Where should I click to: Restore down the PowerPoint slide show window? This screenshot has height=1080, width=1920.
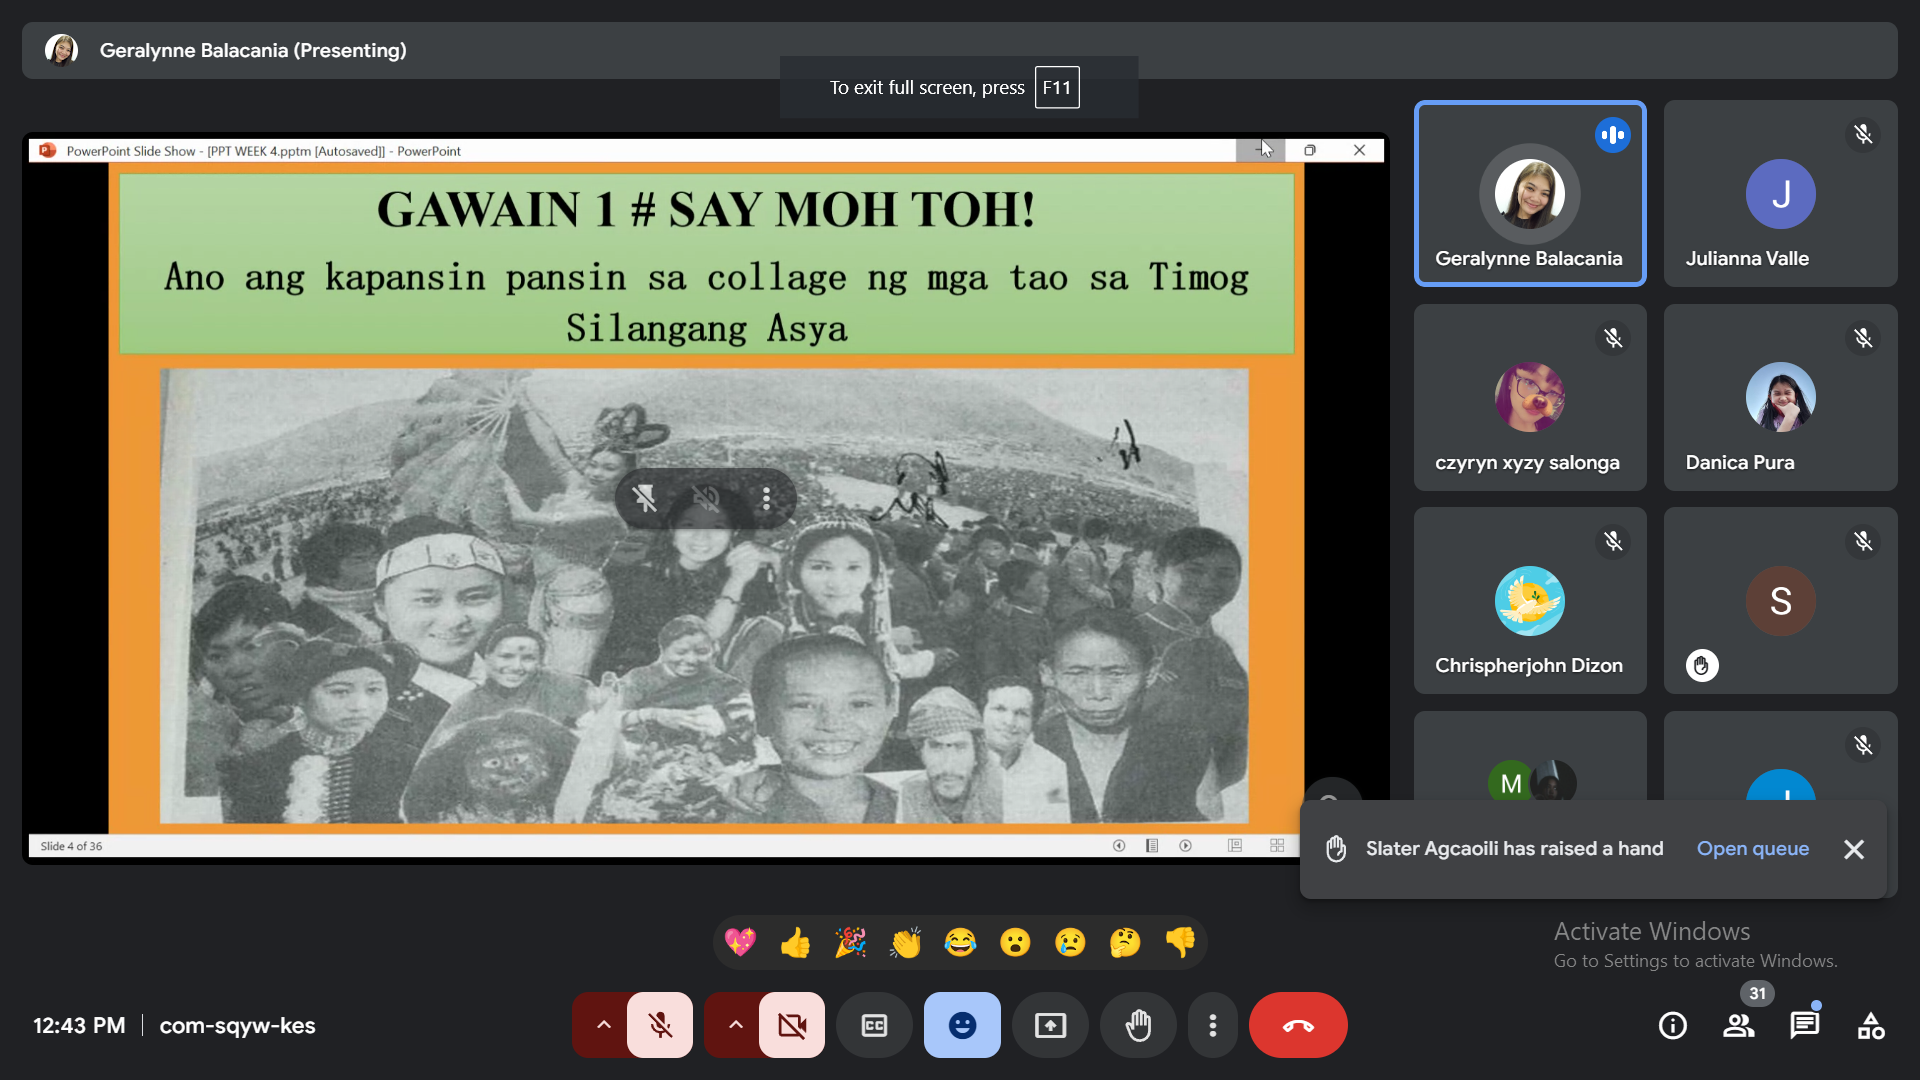(x=1310, y=150)
